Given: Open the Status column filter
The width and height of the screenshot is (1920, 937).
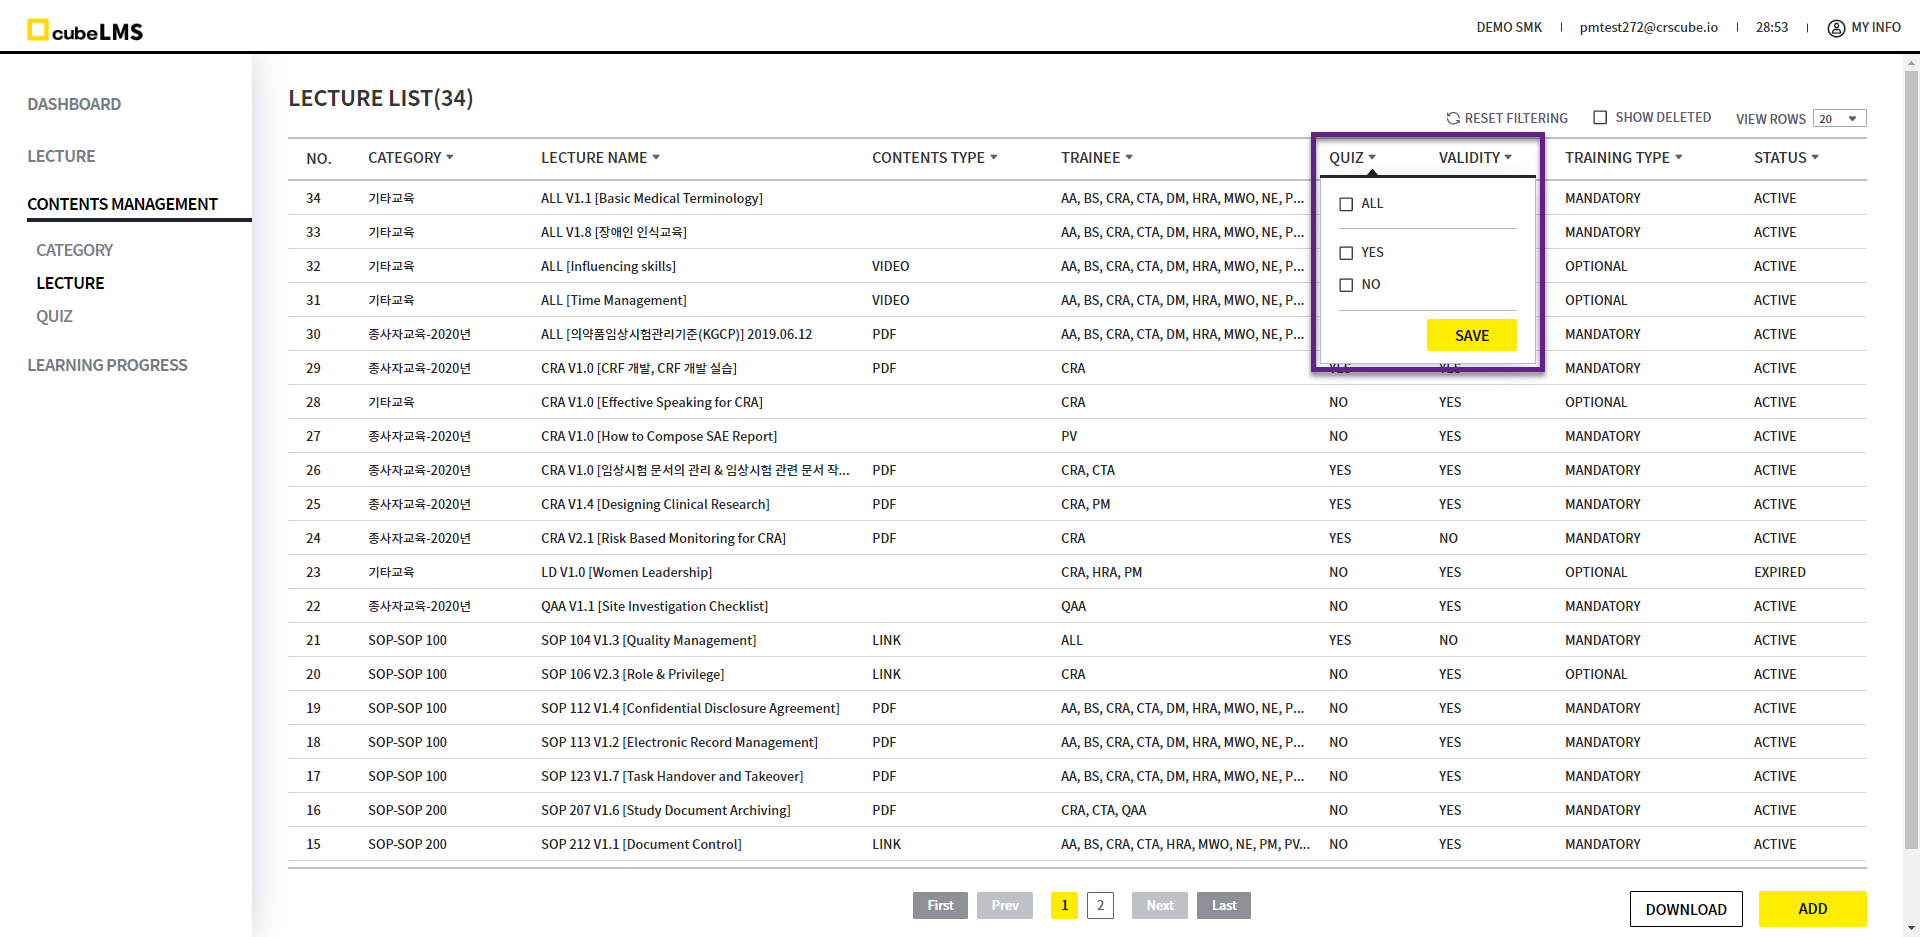Looking at the screenshot, I should pyautogui.click(x=1815, y=158).
